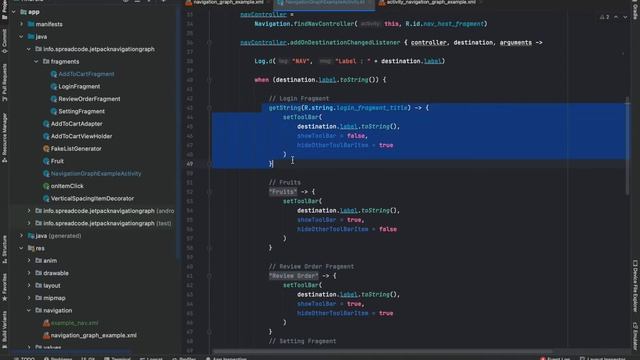Open the Device File Explorer panel
The height and width of the screenshot is (360, 640).
[635, 285]
